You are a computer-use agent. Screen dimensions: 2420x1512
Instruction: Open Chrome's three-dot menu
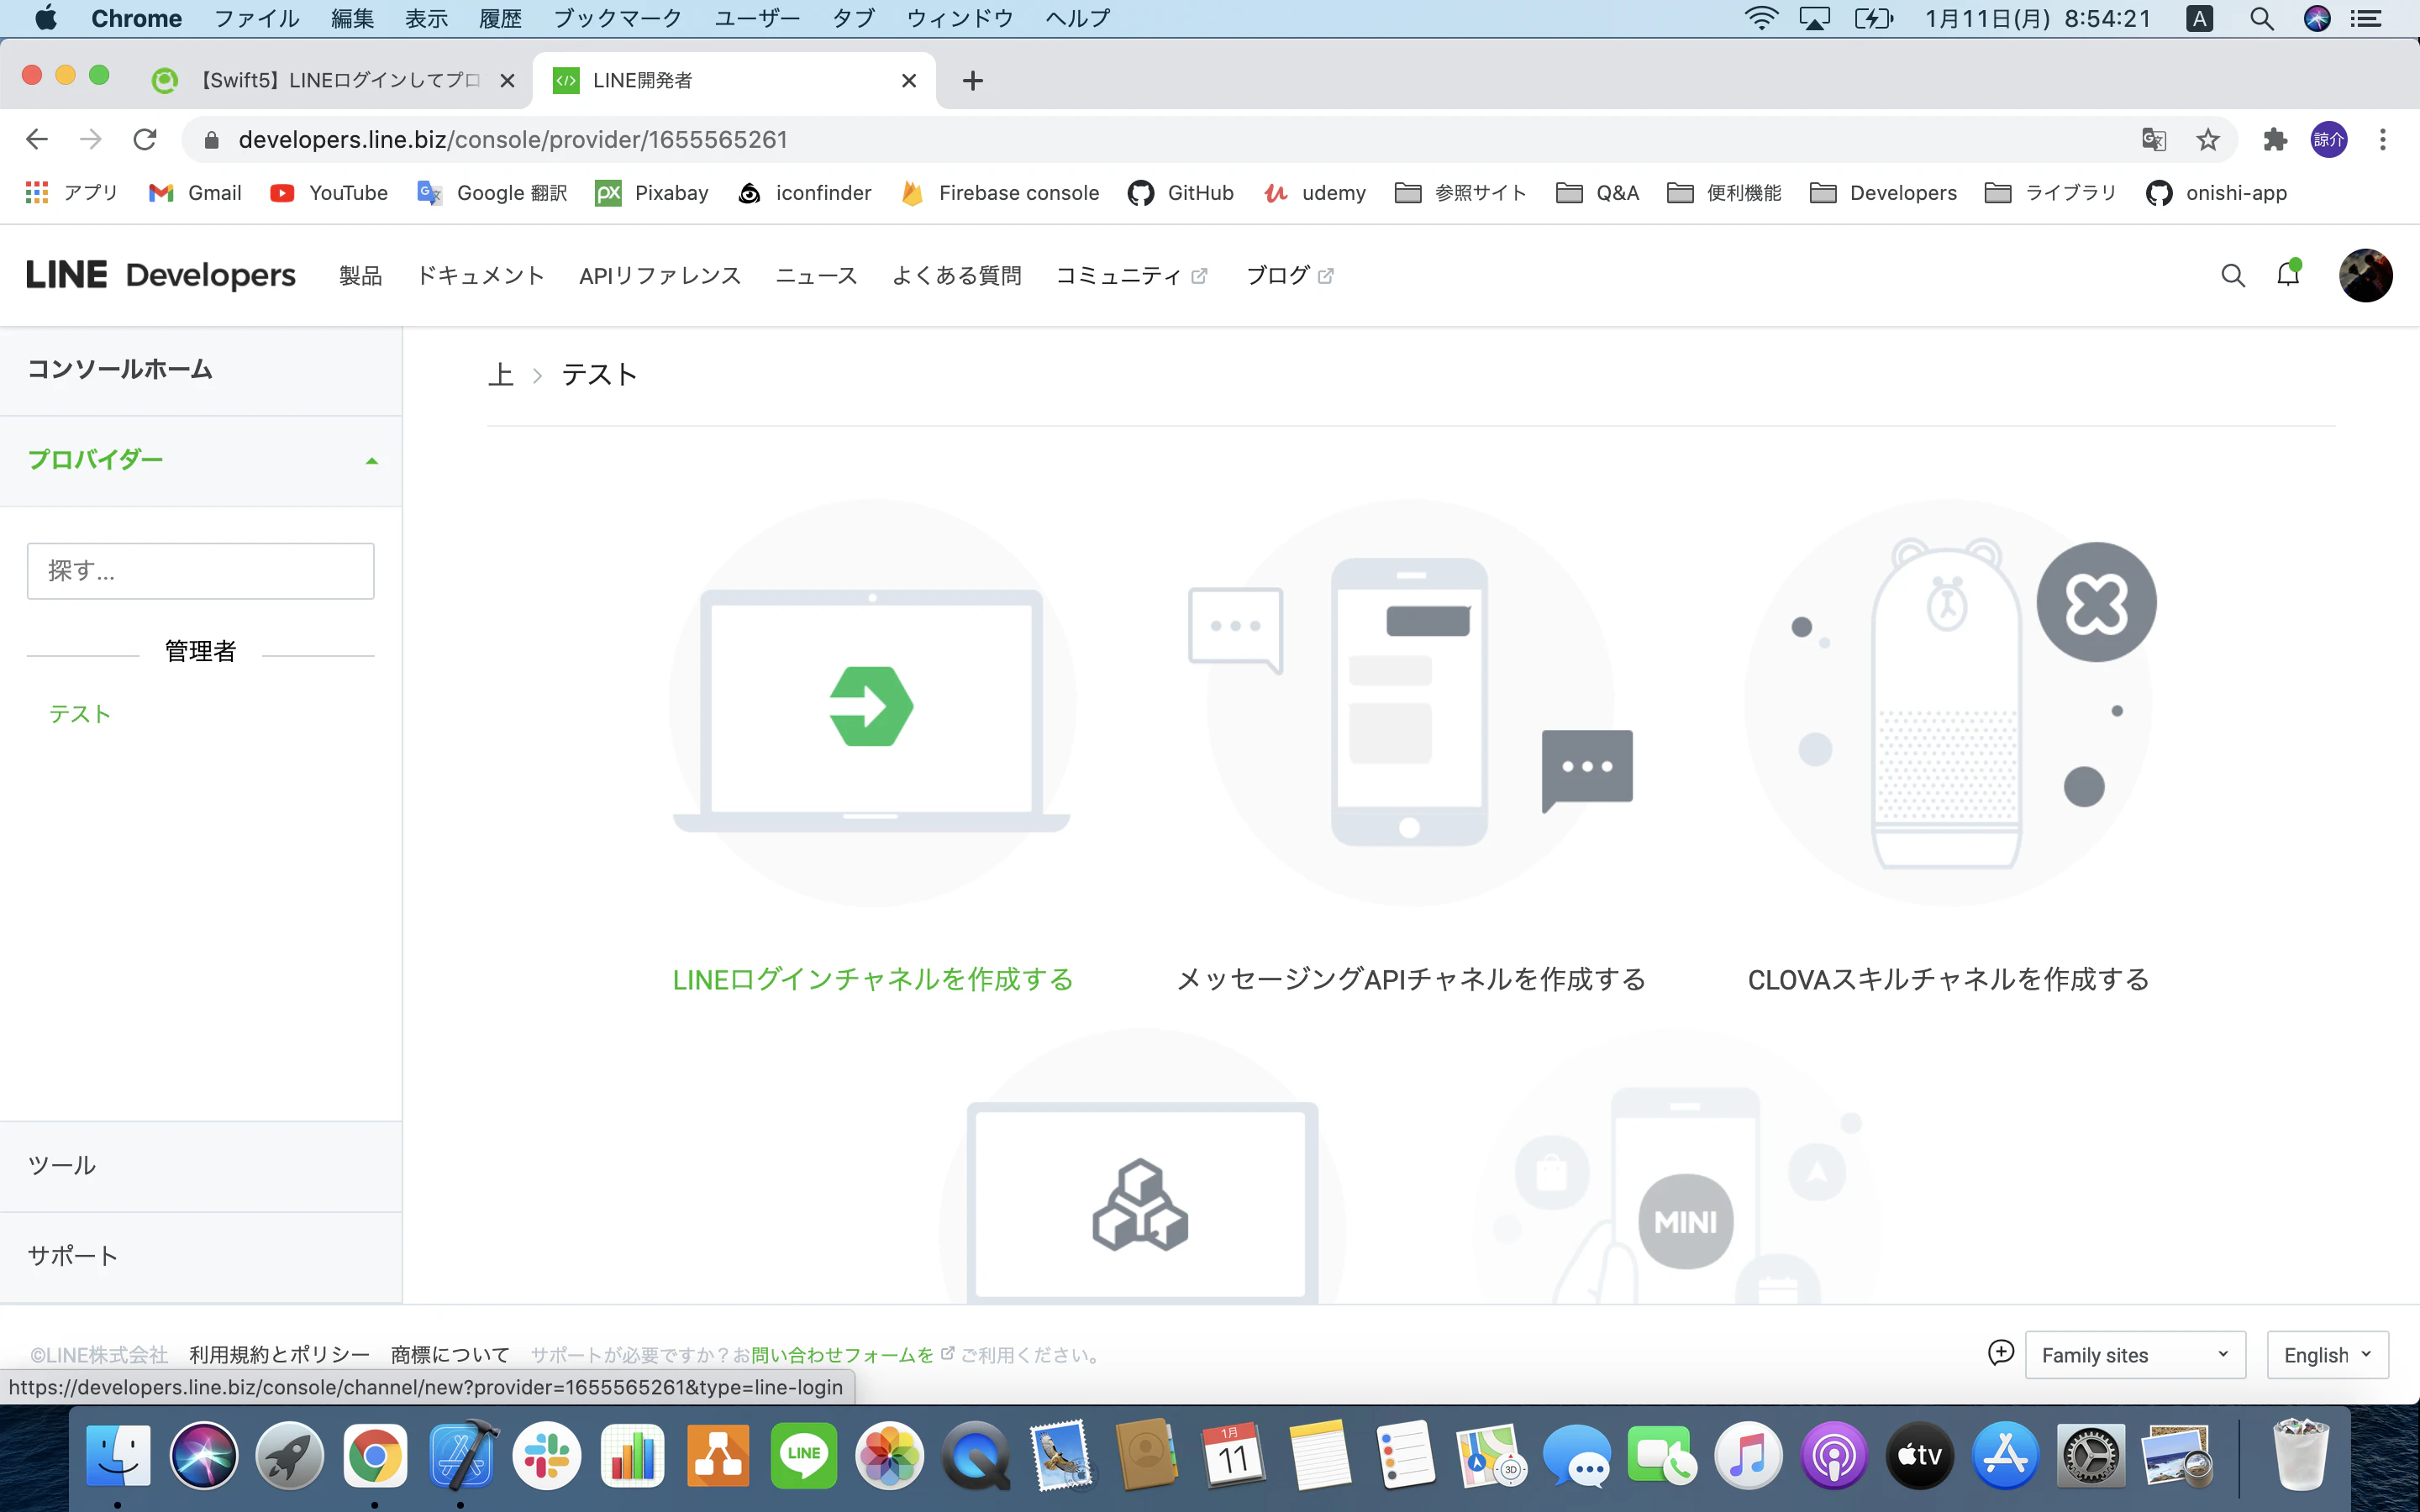pos(2383,140)
